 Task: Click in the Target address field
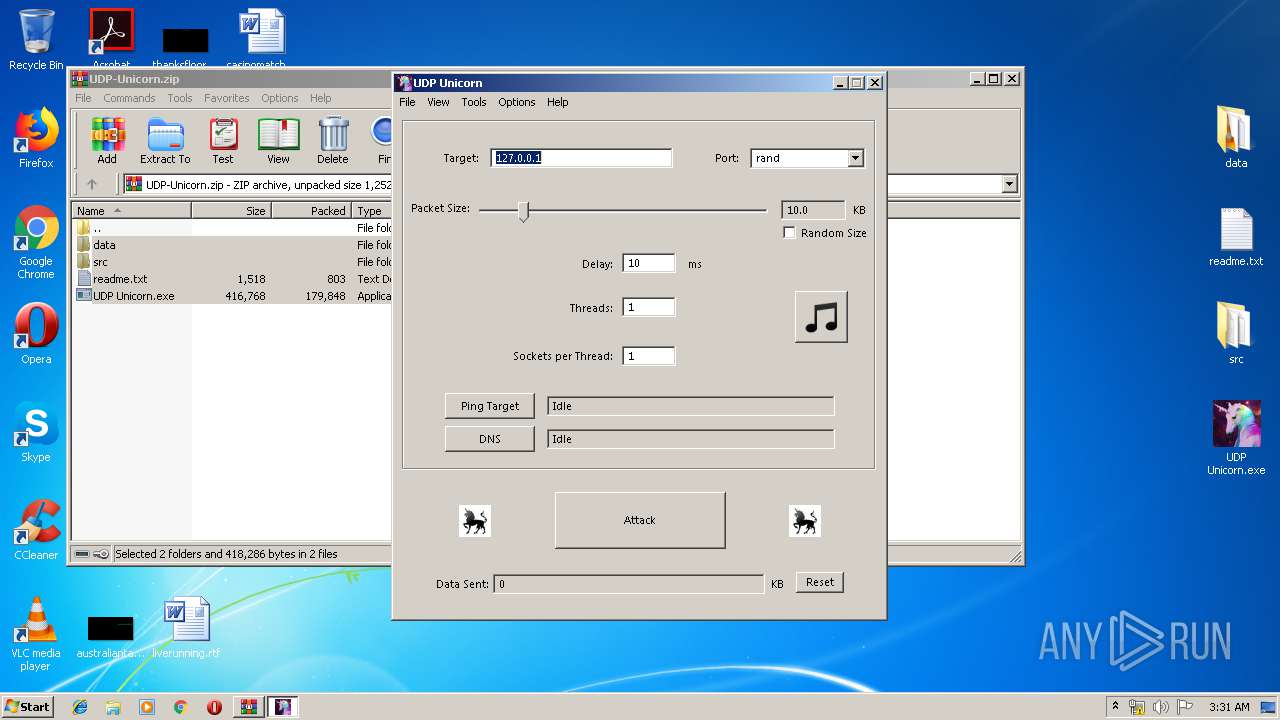(582, 158)
